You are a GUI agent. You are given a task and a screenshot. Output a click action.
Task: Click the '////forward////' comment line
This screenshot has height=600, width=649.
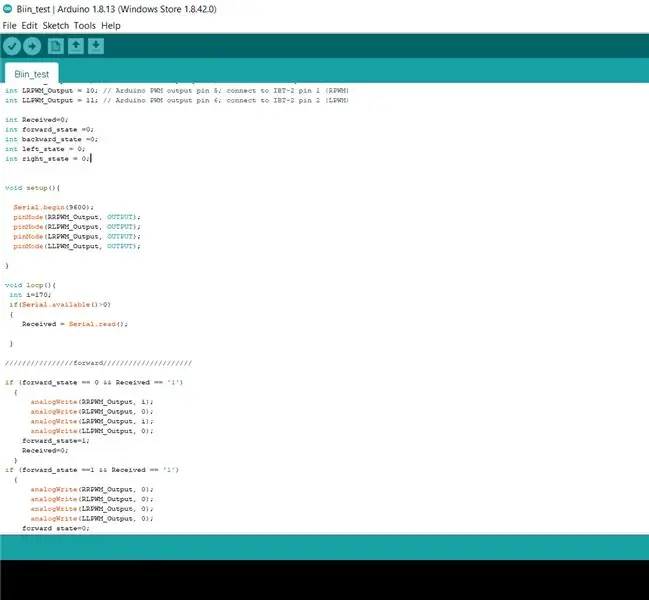tap(99, 363)
